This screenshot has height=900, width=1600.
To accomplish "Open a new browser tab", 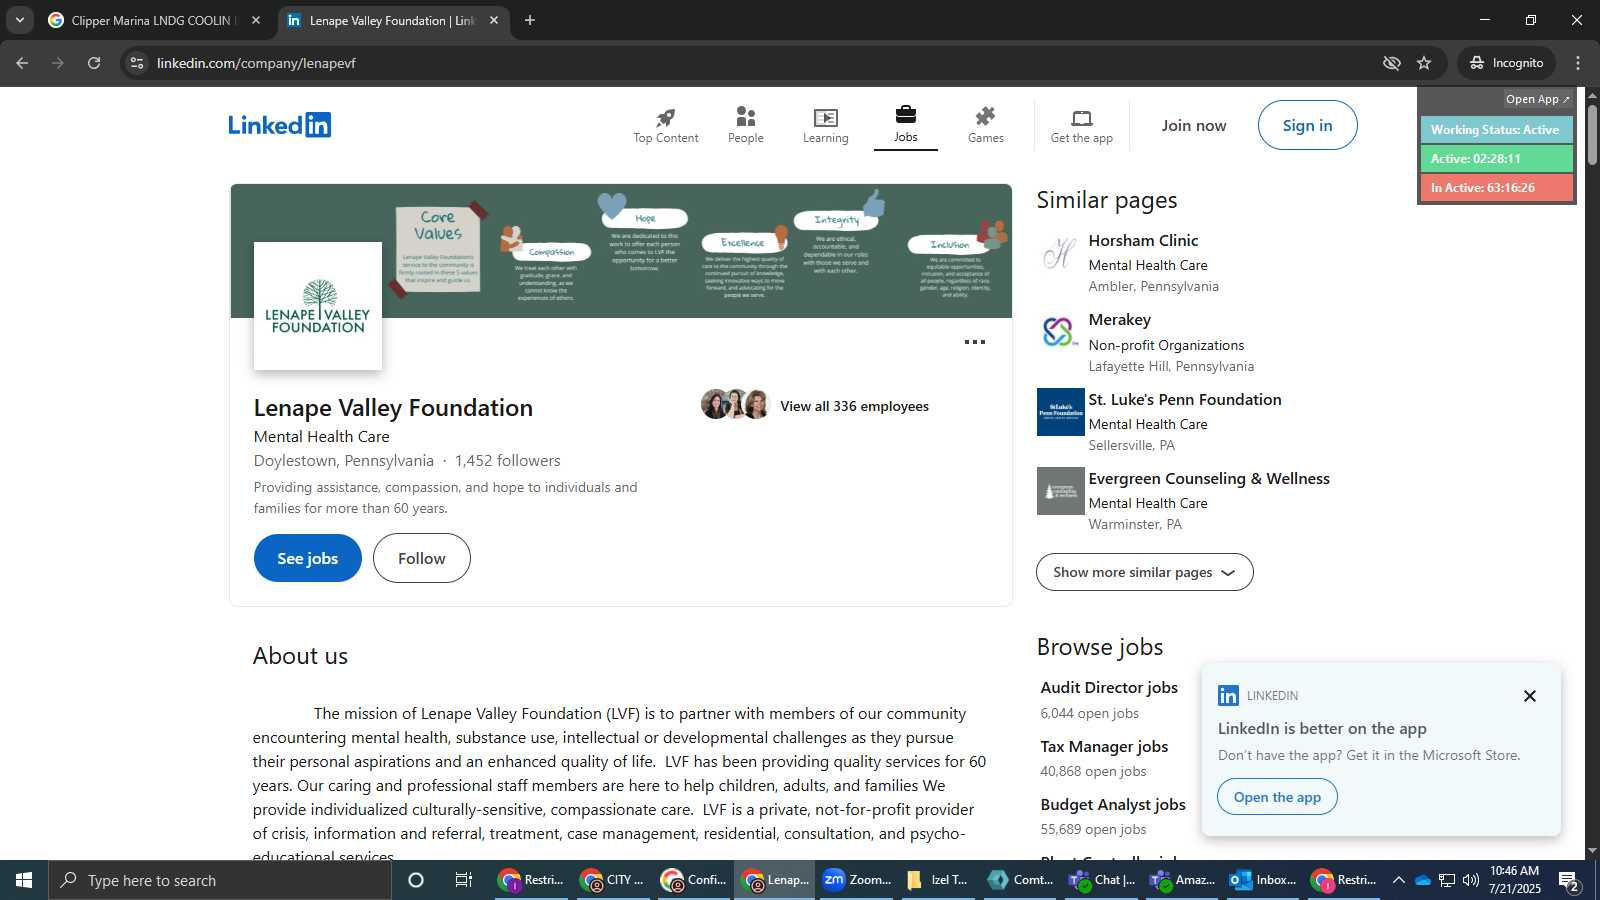I will tap(530, 20).
